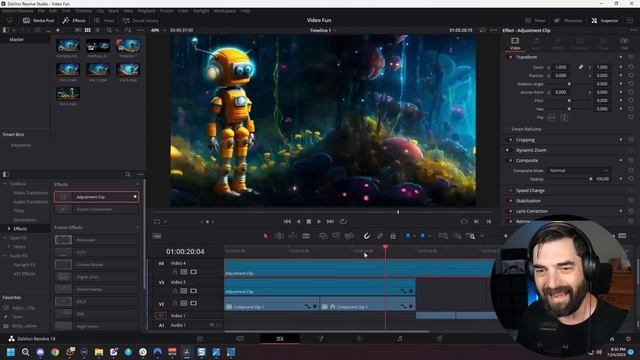Collapse the Open FX tree group
The width and height of the screenshot is (640, 360).
click(5, 238)
